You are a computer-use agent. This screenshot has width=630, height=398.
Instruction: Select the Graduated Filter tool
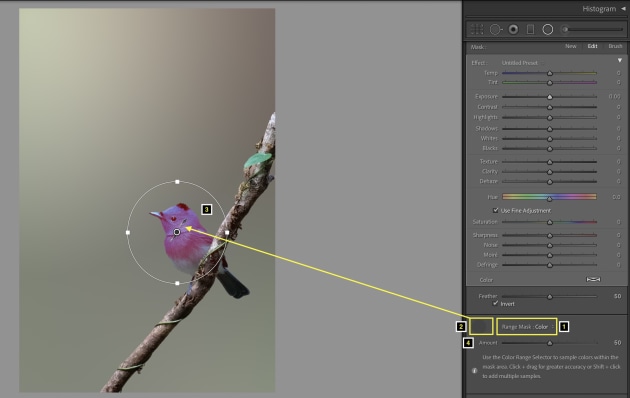(530, 29)
